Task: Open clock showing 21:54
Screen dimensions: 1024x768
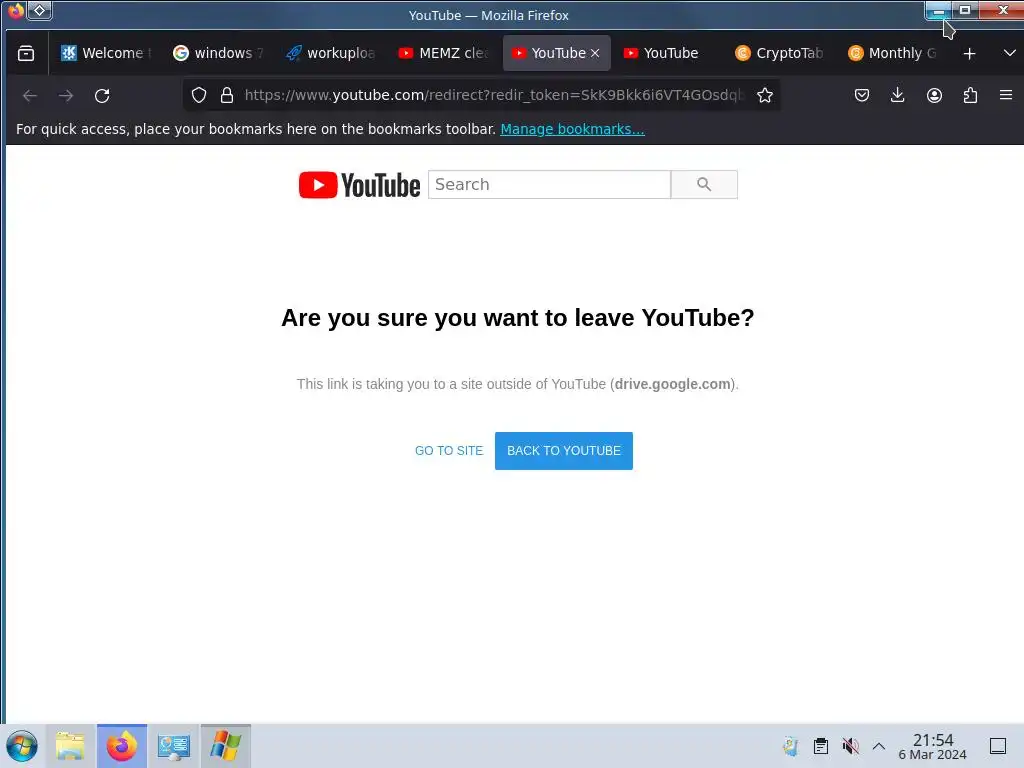Action: pos(933,746)
